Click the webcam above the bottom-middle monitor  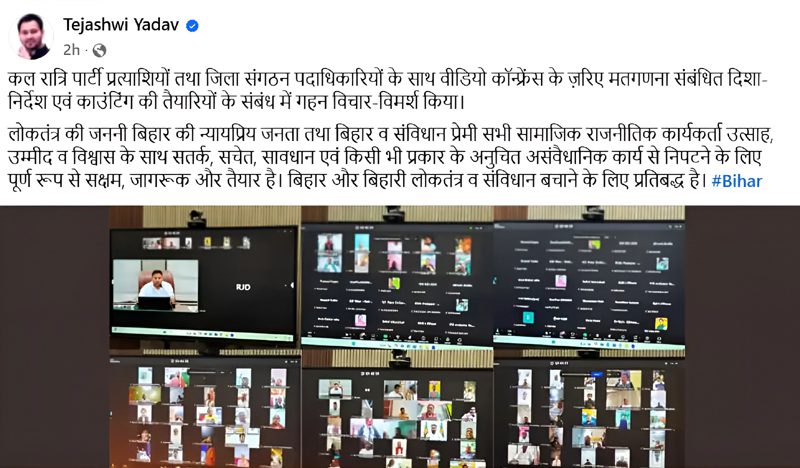point(400,359)
